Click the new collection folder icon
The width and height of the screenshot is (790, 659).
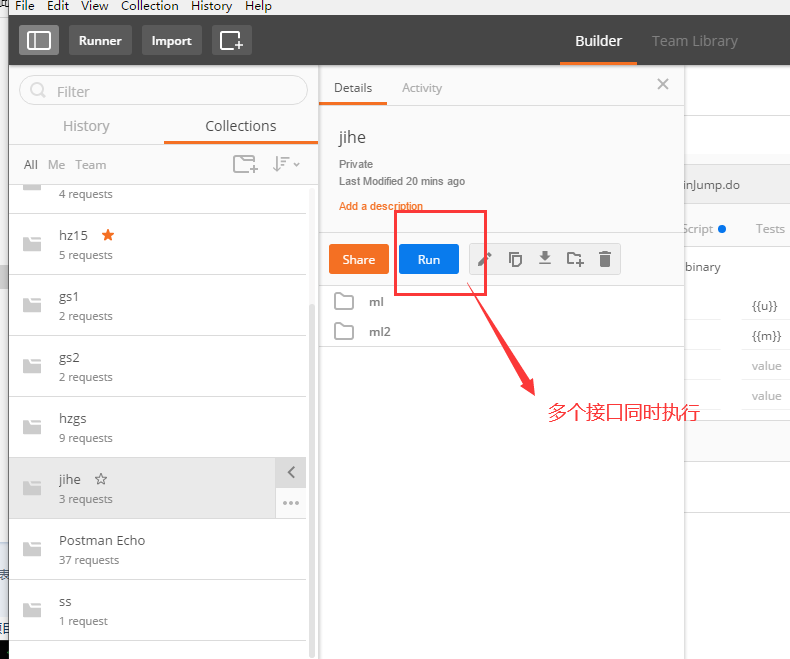point(245,164)
